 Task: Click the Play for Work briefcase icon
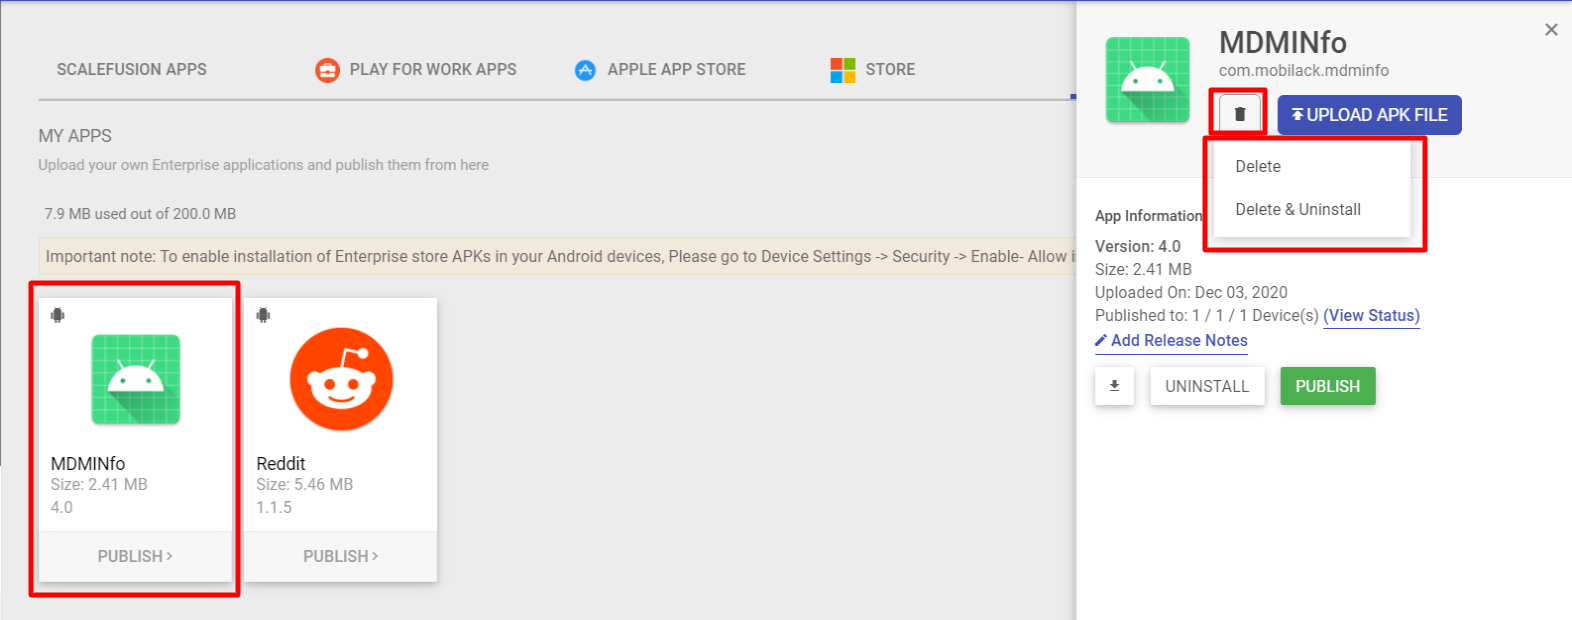pos(327,70)
